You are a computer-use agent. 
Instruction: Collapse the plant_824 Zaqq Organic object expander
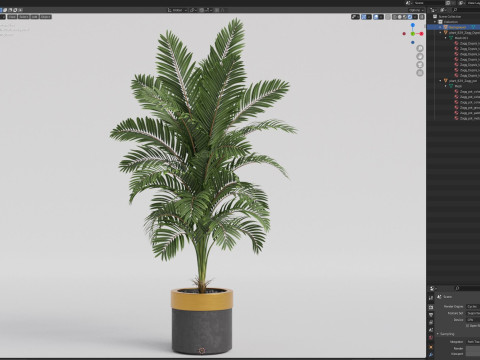[440, 33]
